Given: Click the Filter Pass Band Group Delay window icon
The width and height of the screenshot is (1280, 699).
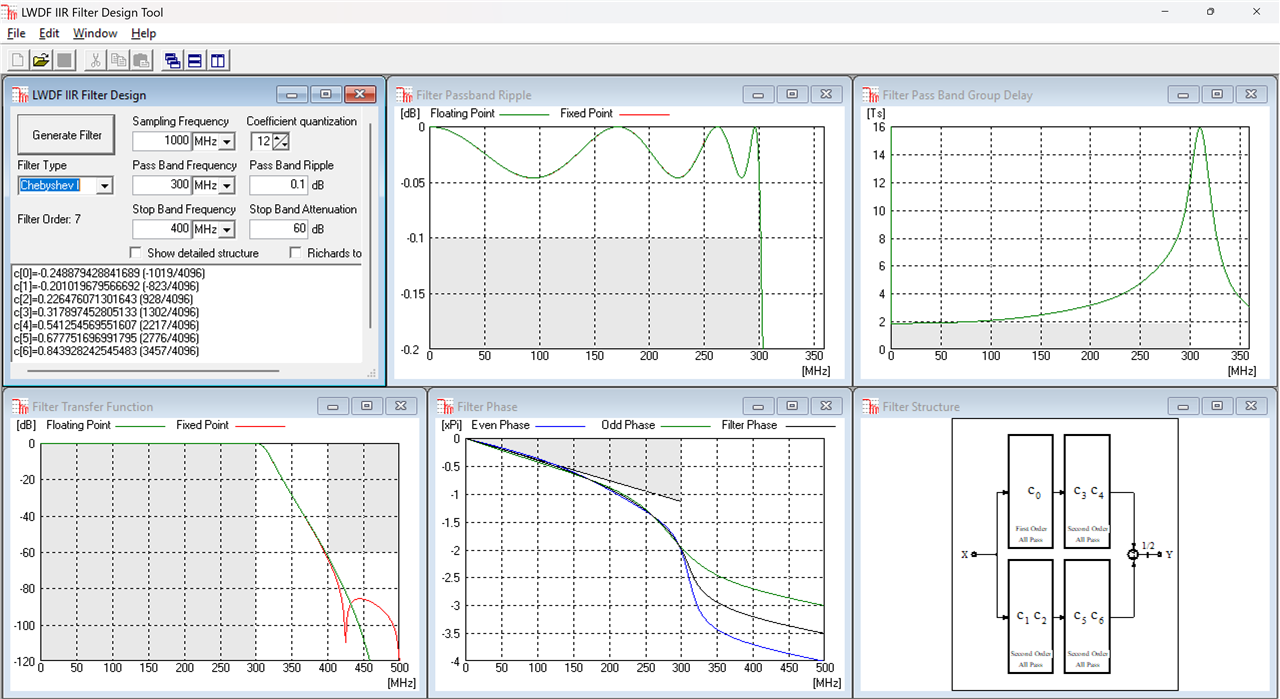Looking at the screenshot, I should pyautogui.click(x=870, y=95).
